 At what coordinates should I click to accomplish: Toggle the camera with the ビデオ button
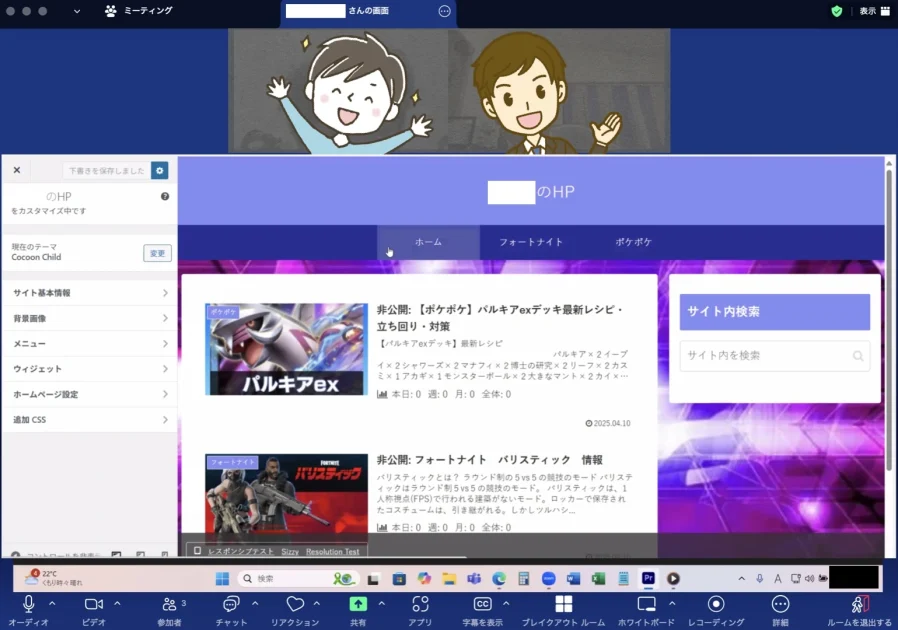(x=94, y=611)
